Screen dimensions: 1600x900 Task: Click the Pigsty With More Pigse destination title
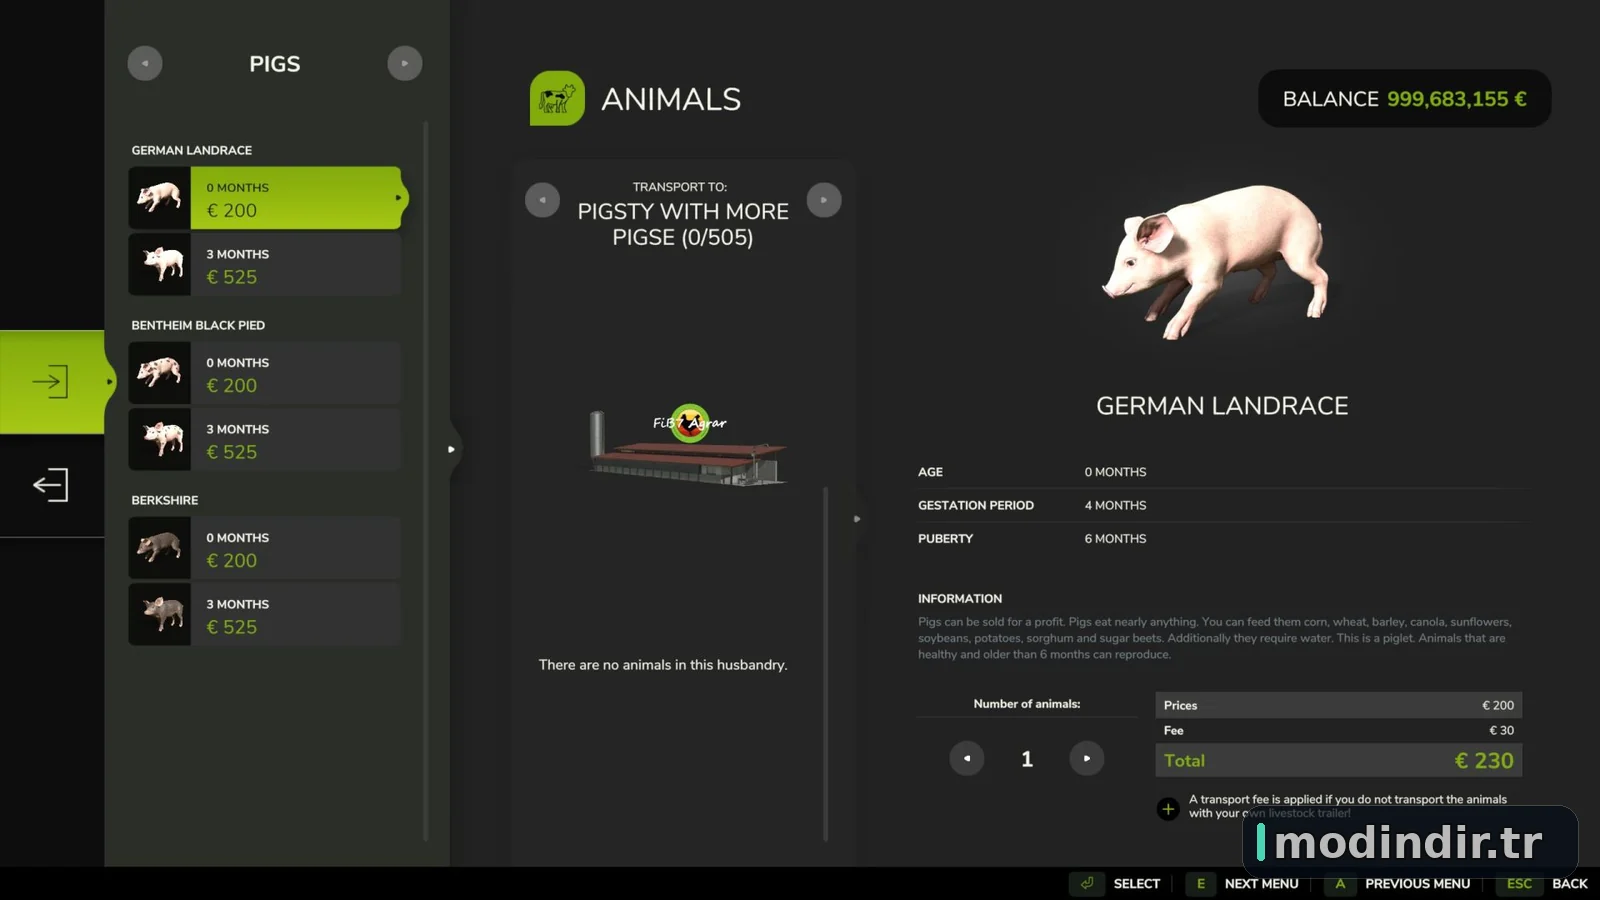pyautogui.click(x=683, y=224)
